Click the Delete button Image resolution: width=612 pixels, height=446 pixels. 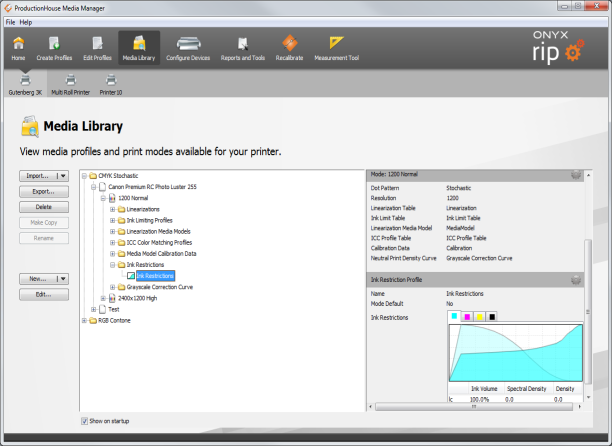[x=44, y=207]
